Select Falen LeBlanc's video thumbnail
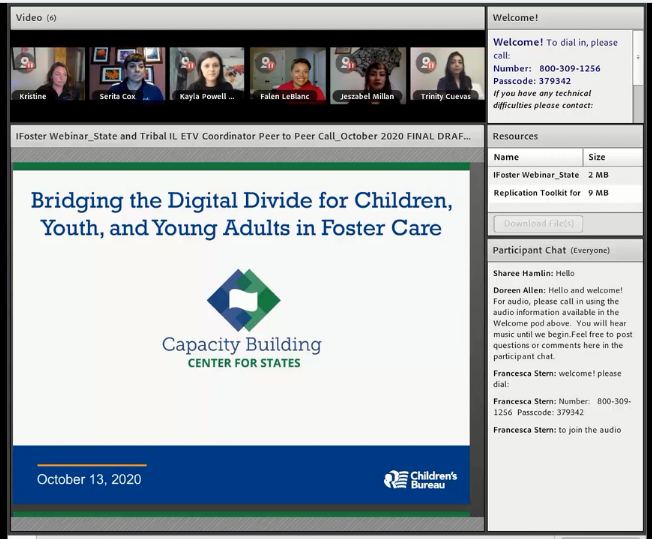 [287, 74]
